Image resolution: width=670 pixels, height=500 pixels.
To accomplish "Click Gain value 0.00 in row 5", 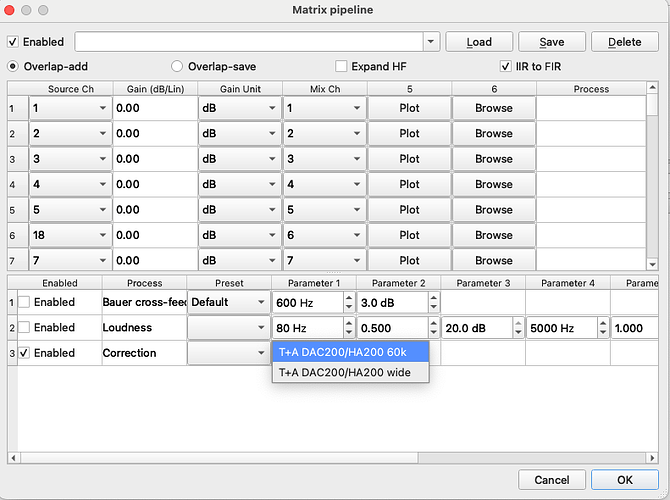I will [x=155, y=210].
